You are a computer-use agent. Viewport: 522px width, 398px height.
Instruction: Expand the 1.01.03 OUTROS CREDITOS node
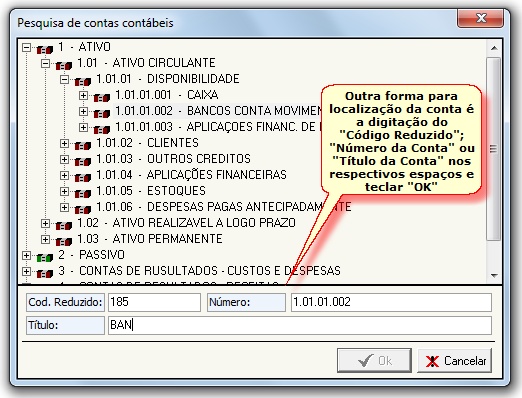64,159
